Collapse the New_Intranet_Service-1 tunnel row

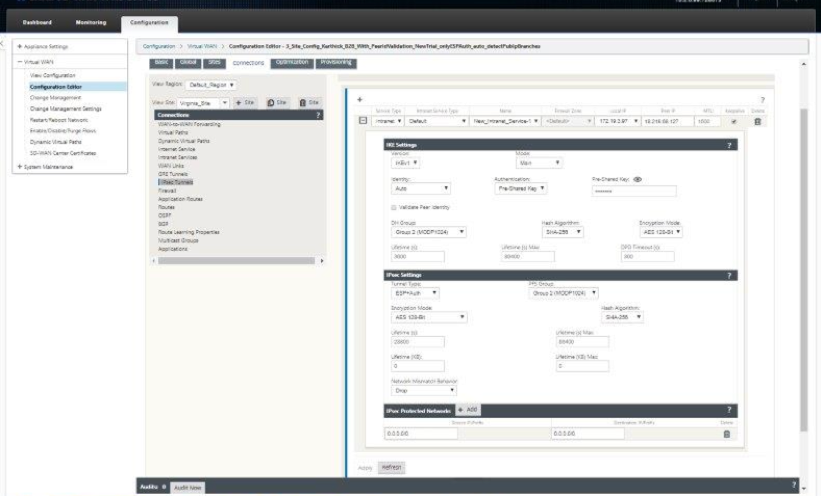pos(363,120)
